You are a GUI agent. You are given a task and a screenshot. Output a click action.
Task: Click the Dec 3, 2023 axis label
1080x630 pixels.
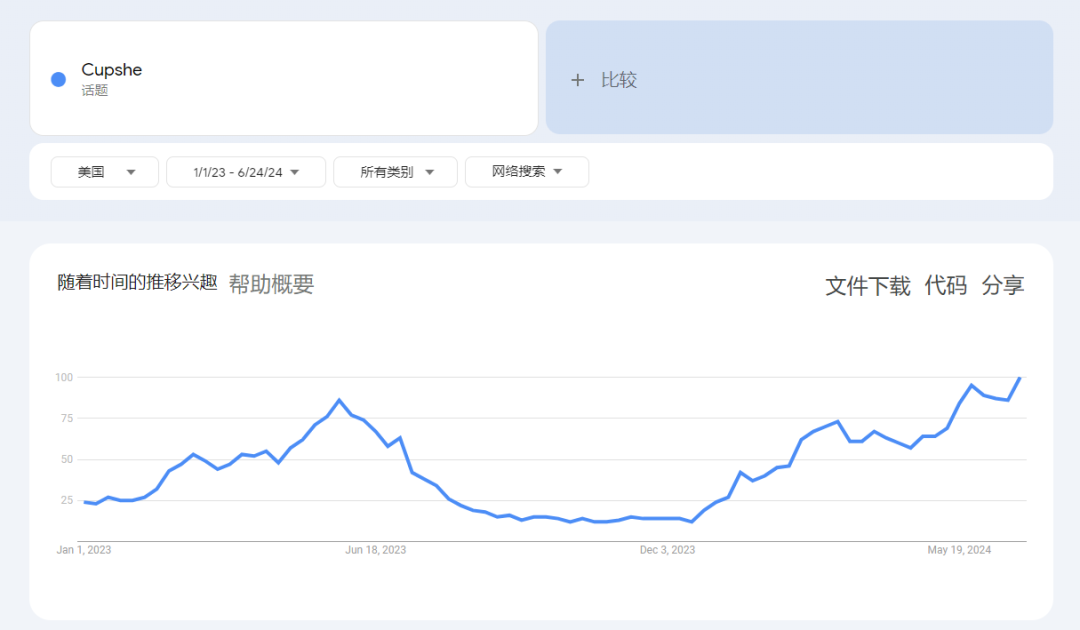(667, 549)
